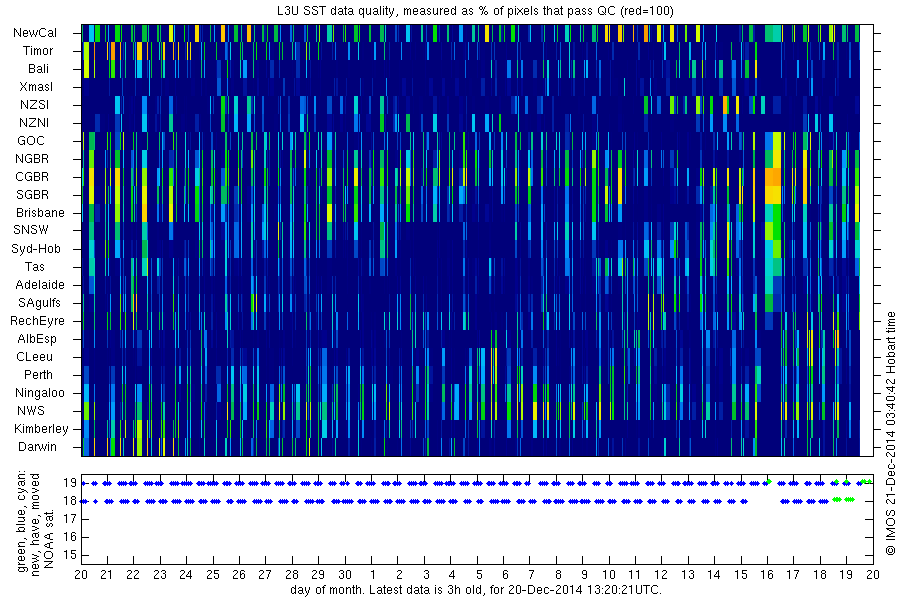The height and width of the screenshot is (600, 900).
Task: Click the NewCal region label
Action: pos(35,33)
